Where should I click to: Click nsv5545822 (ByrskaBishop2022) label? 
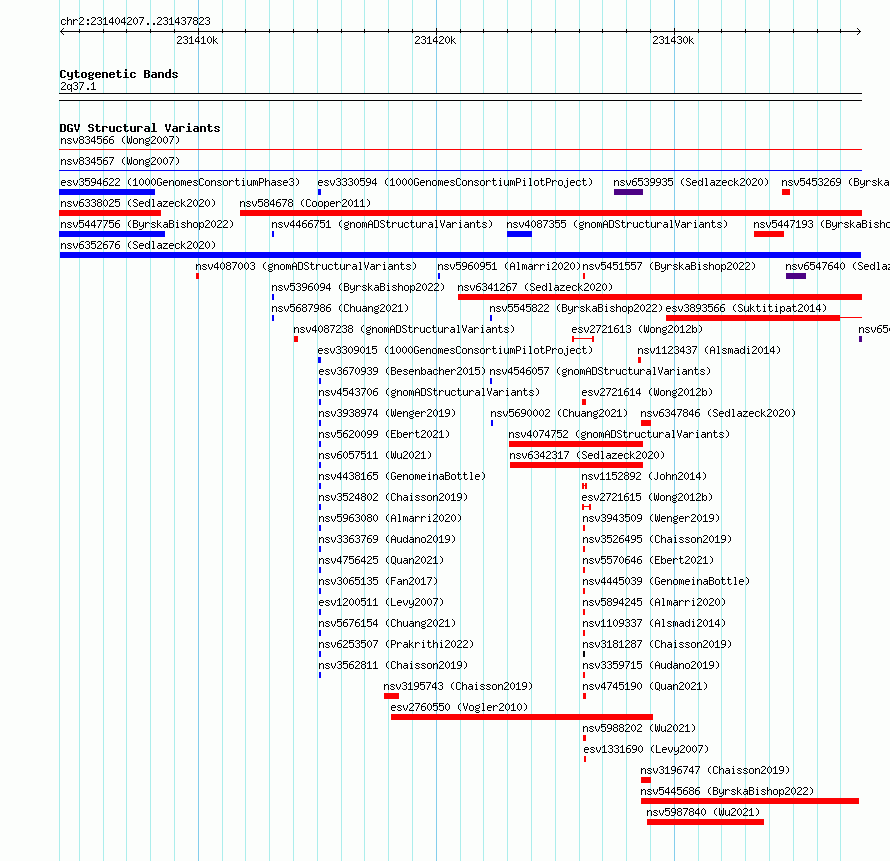[576, 308]
